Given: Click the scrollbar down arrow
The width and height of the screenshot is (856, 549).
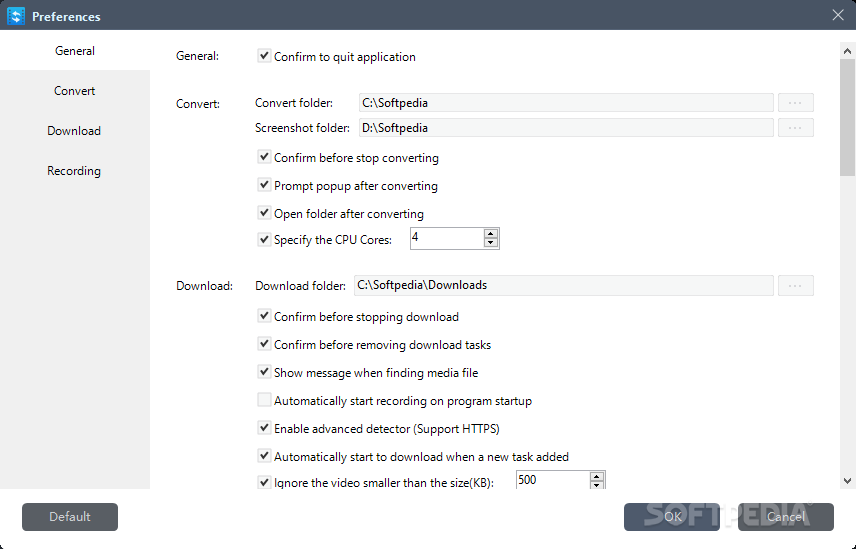Looking at the screenshot, I should pyautogui.click(x=847, y=481).
